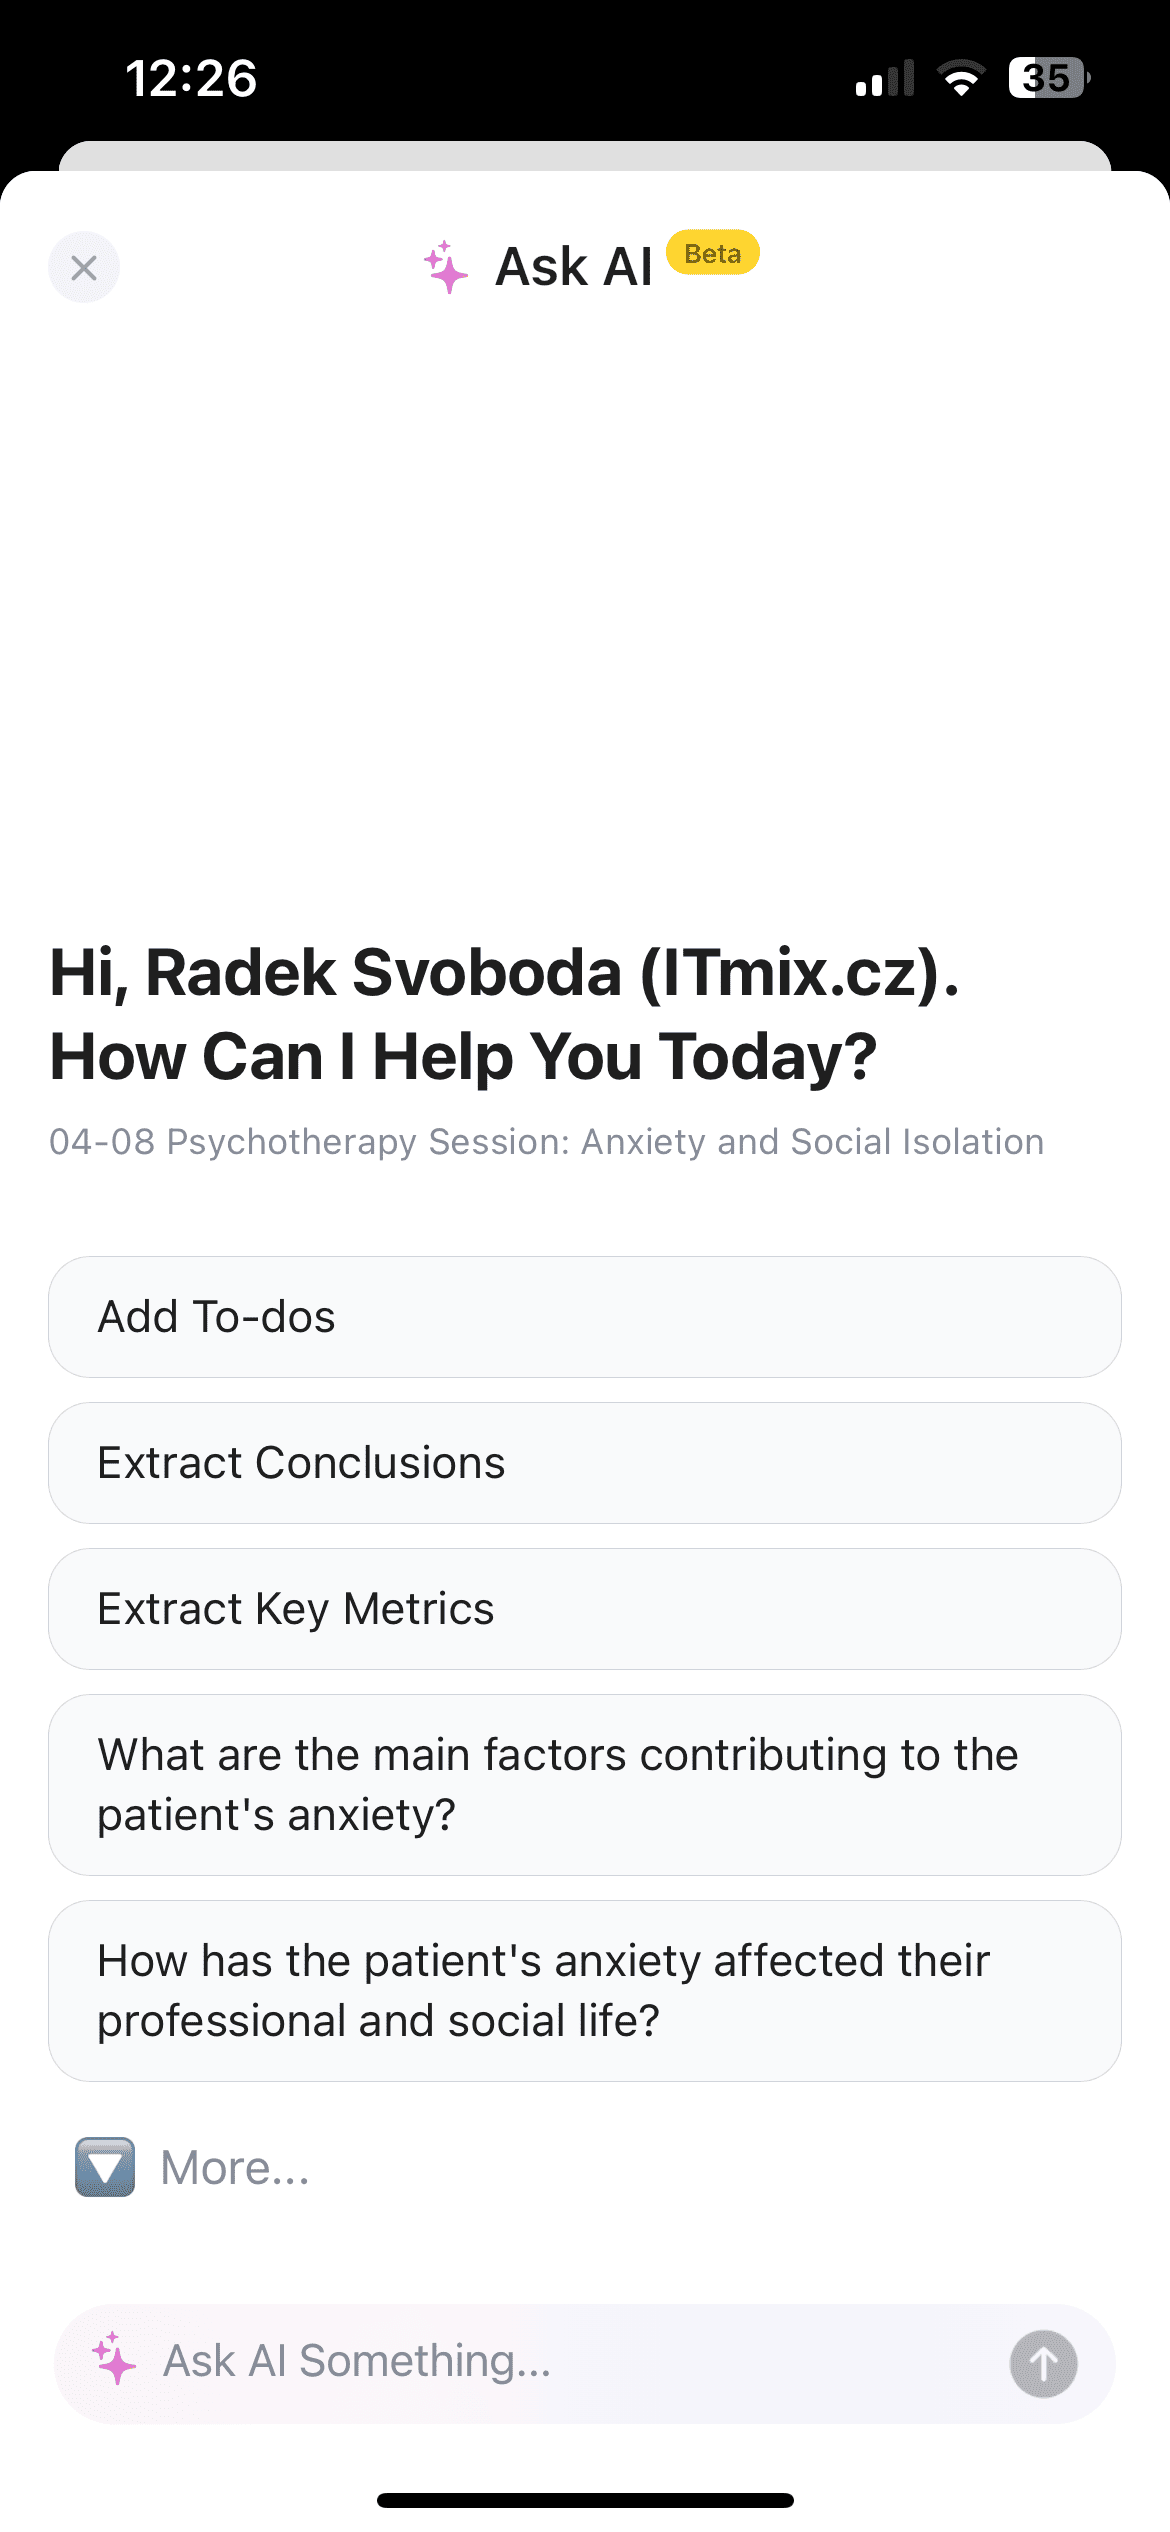
Task: Select the Add To-dos suggestion
Action: tap(585, 1317)
